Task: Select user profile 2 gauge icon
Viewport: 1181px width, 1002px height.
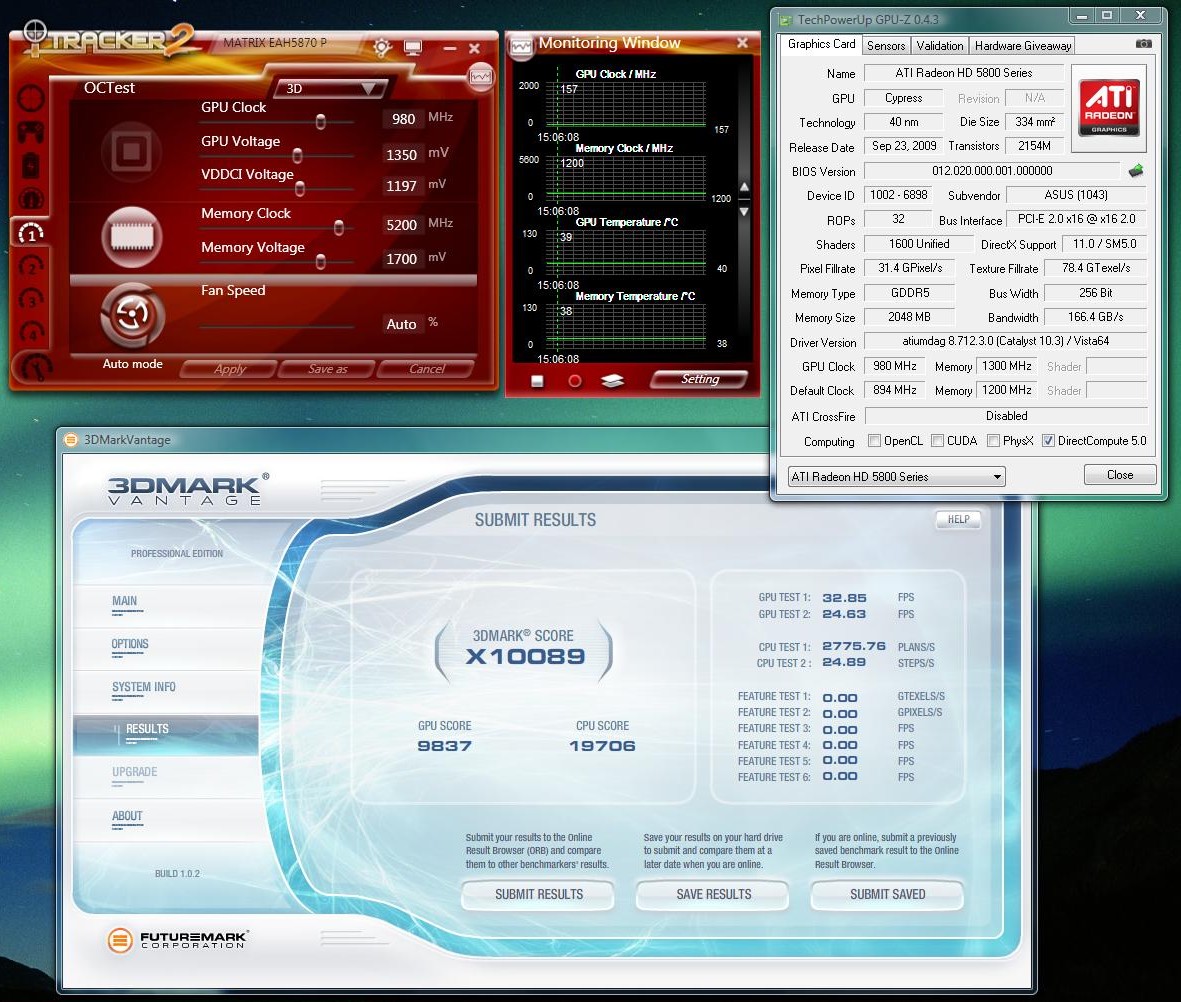Action: point(31,266)
